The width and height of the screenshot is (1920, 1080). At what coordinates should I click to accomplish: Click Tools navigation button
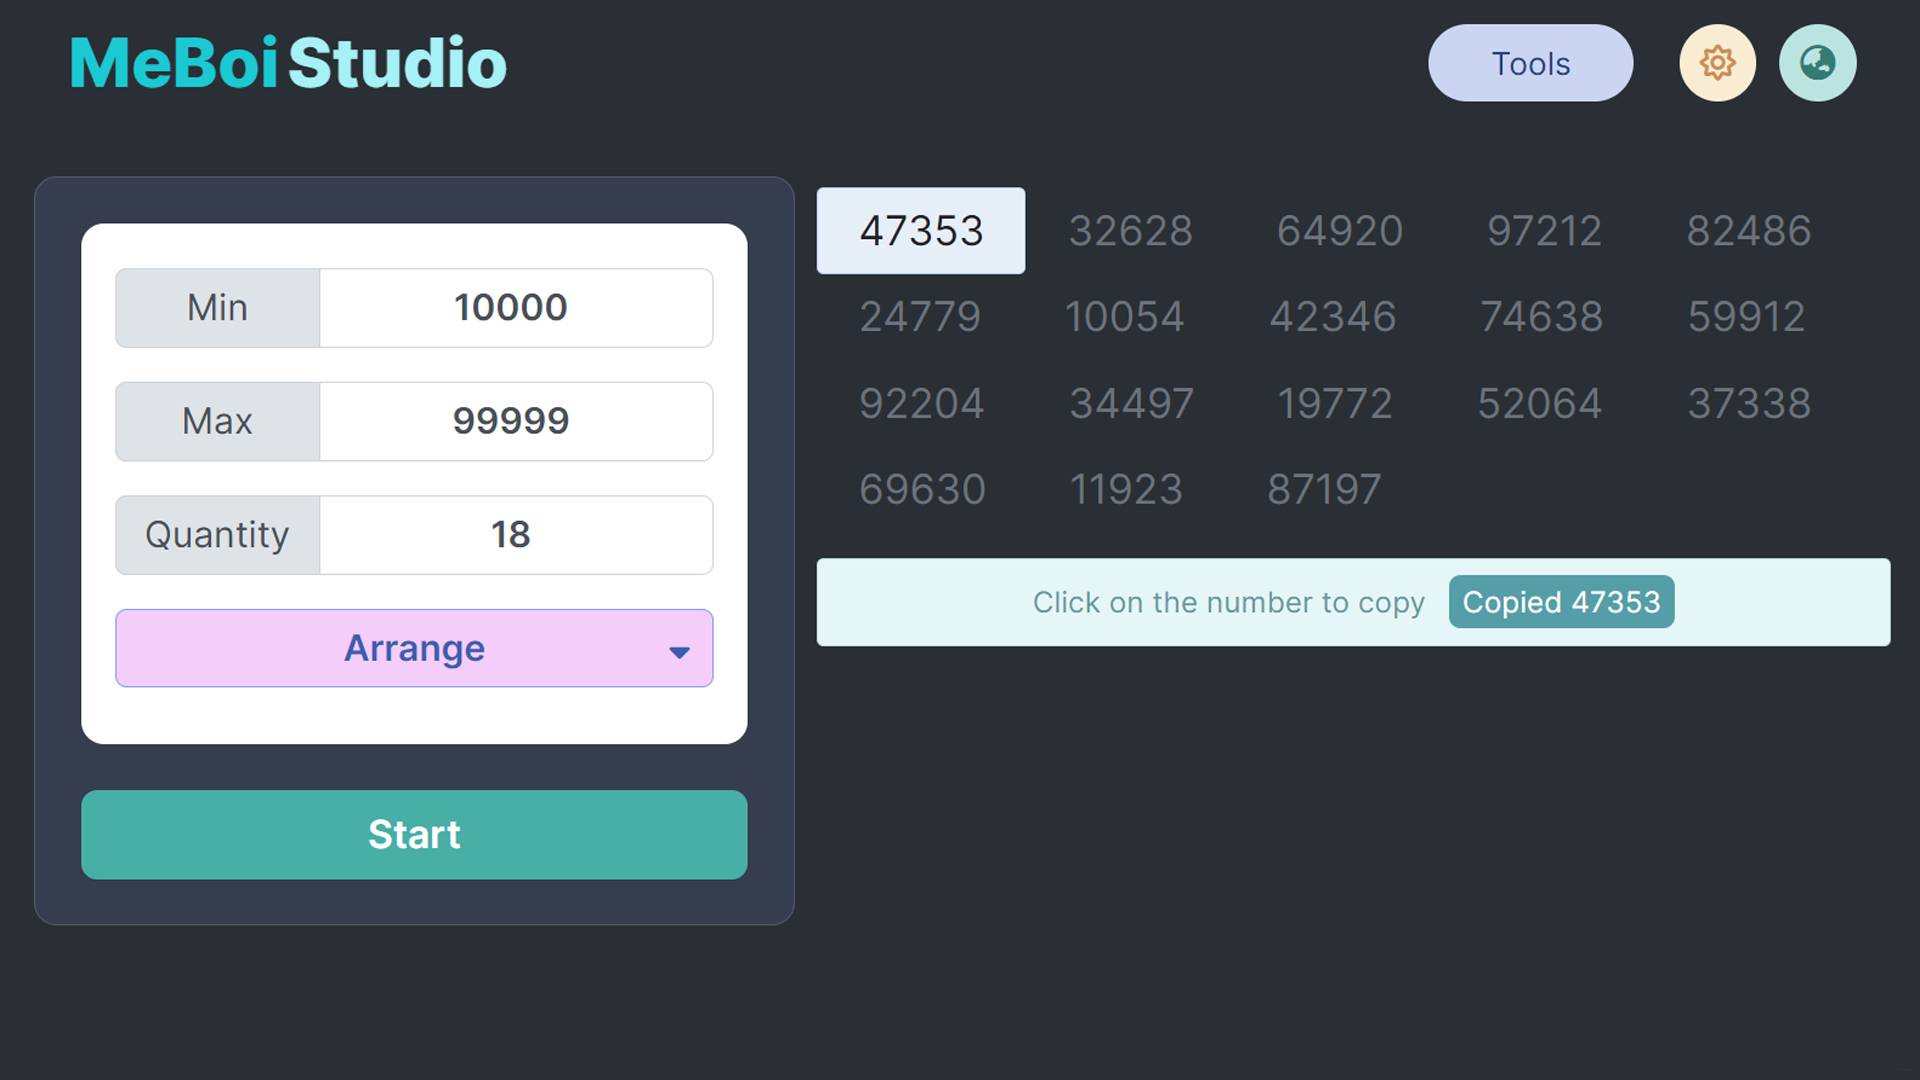coord(1531,63)
